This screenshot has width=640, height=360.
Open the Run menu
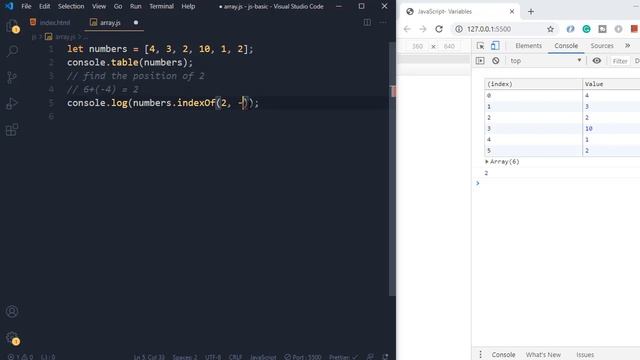(136, 6)
